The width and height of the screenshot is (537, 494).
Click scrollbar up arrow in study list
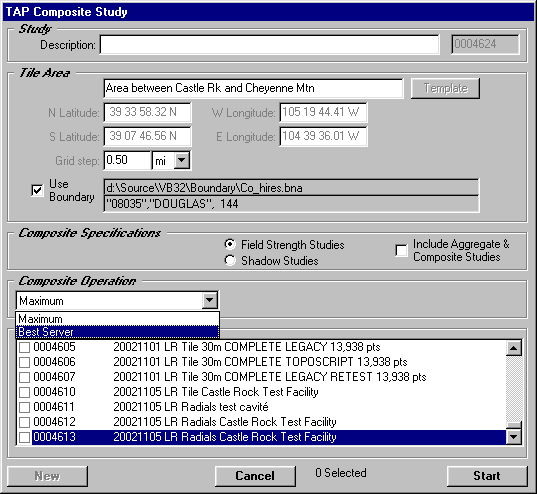click(514, 348)
